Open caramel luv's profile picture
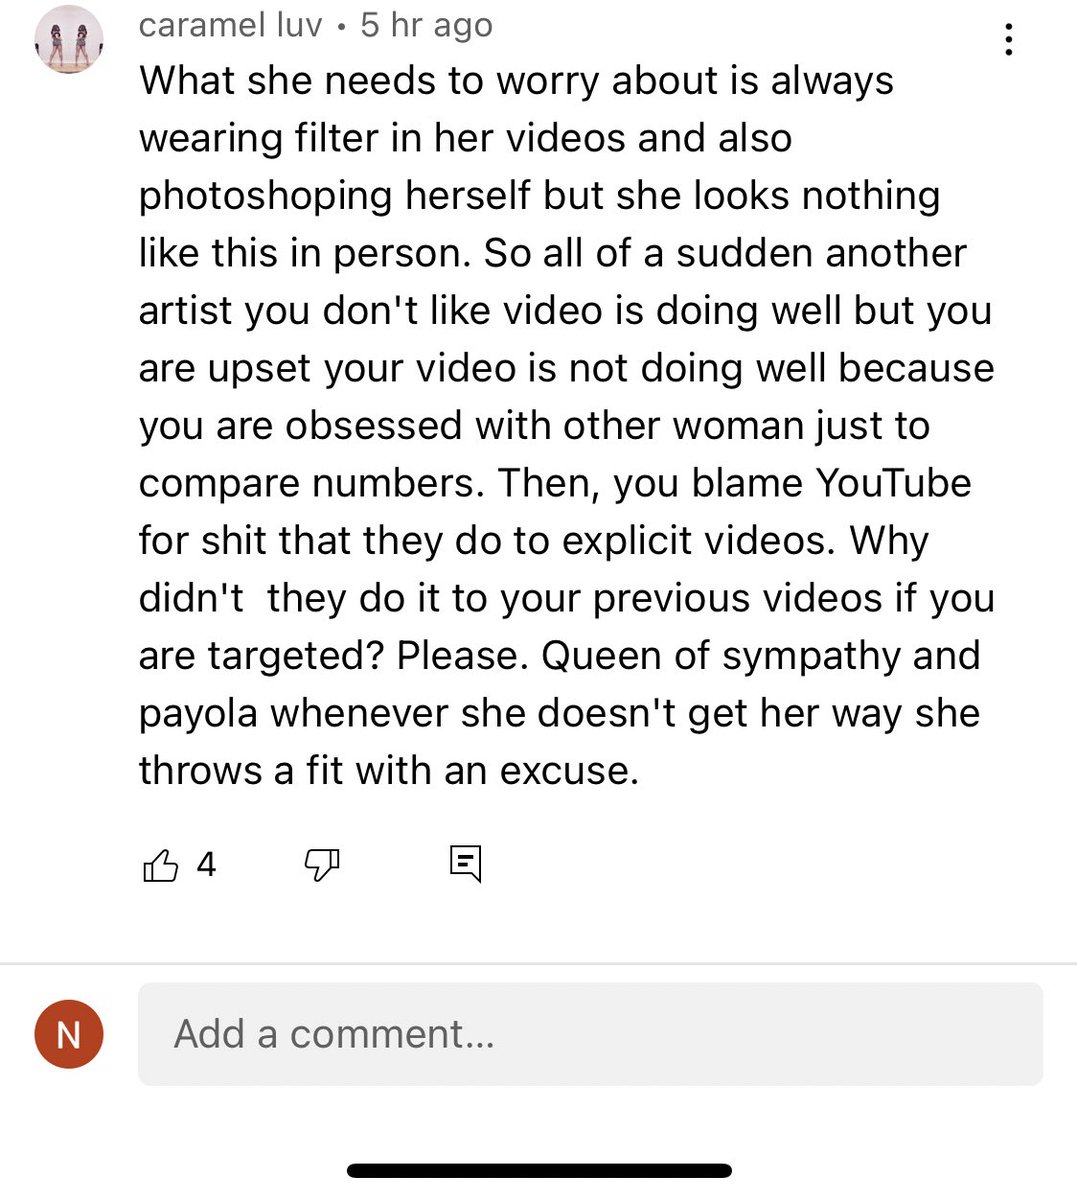The width and height of the screenshot is (1077, 1200). pyautogui.click(x=69, y=40)
